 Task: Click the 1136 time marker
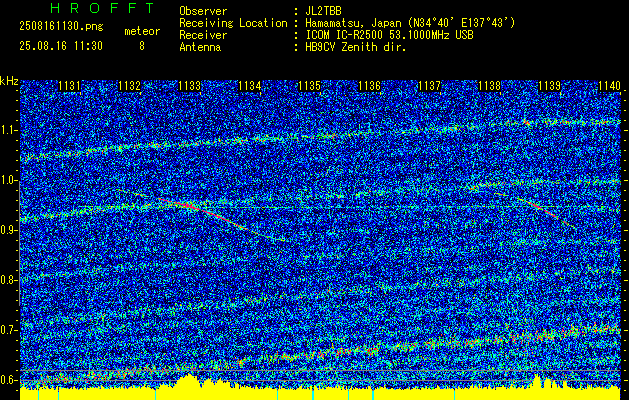[369, 86]
